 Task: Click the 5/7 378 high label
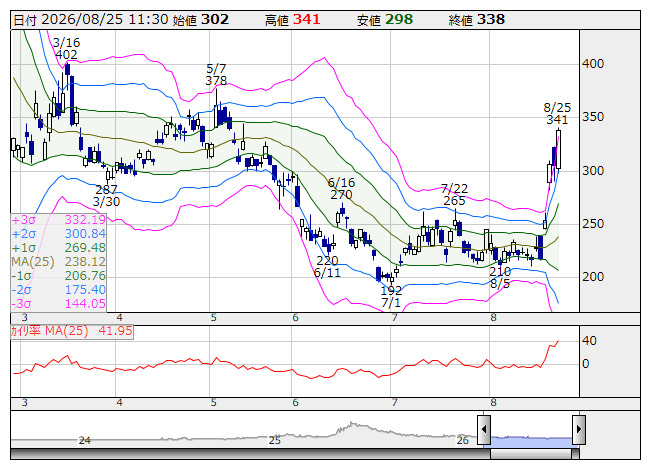216,75
